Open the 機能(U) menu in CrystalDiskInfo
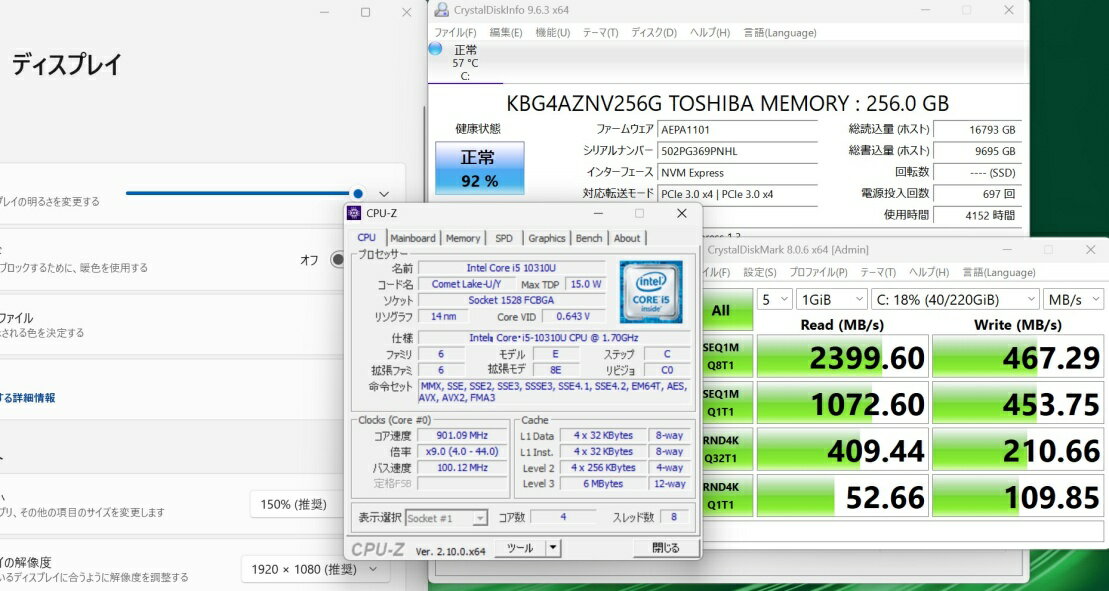Image resolution: width=1109 pixels, height=591 pixels. pyautogui.click(x=552, y=32)
